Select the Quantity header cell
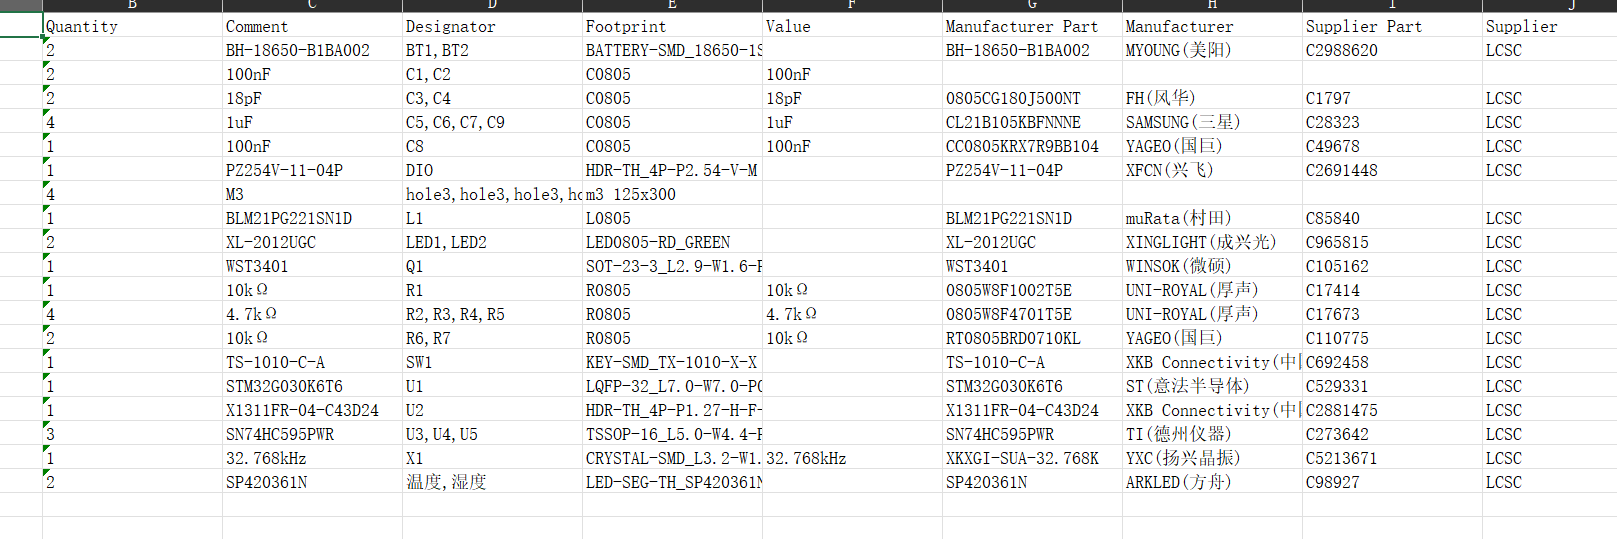The height and width of the screenshot is (539, 1617). [x=132, y=26]
